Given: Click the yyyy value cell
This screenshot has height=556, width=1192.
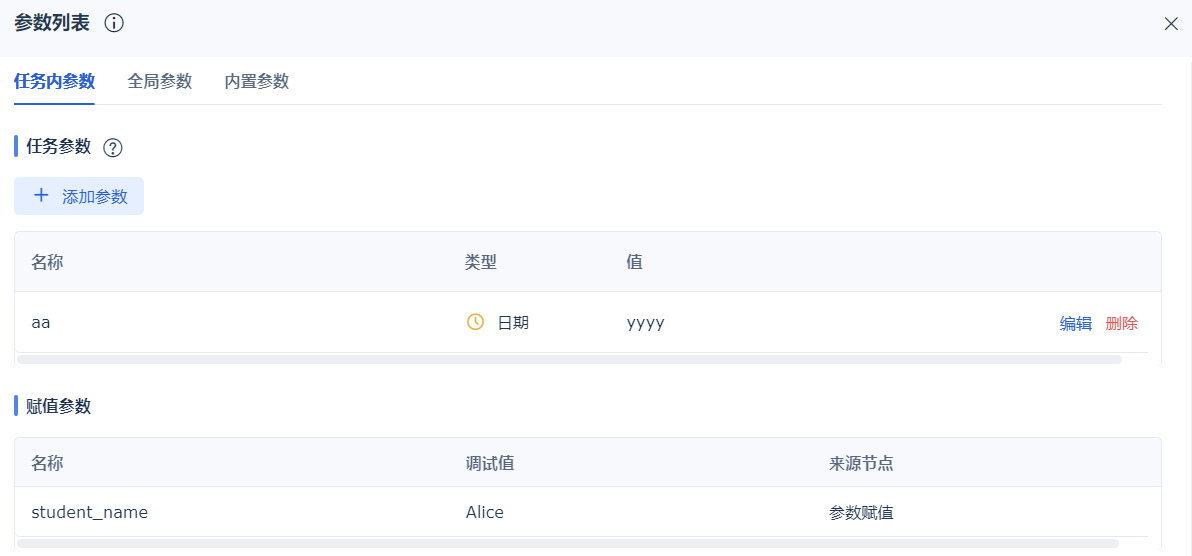Looking at the screenshot, I should [x=645, y=323].
